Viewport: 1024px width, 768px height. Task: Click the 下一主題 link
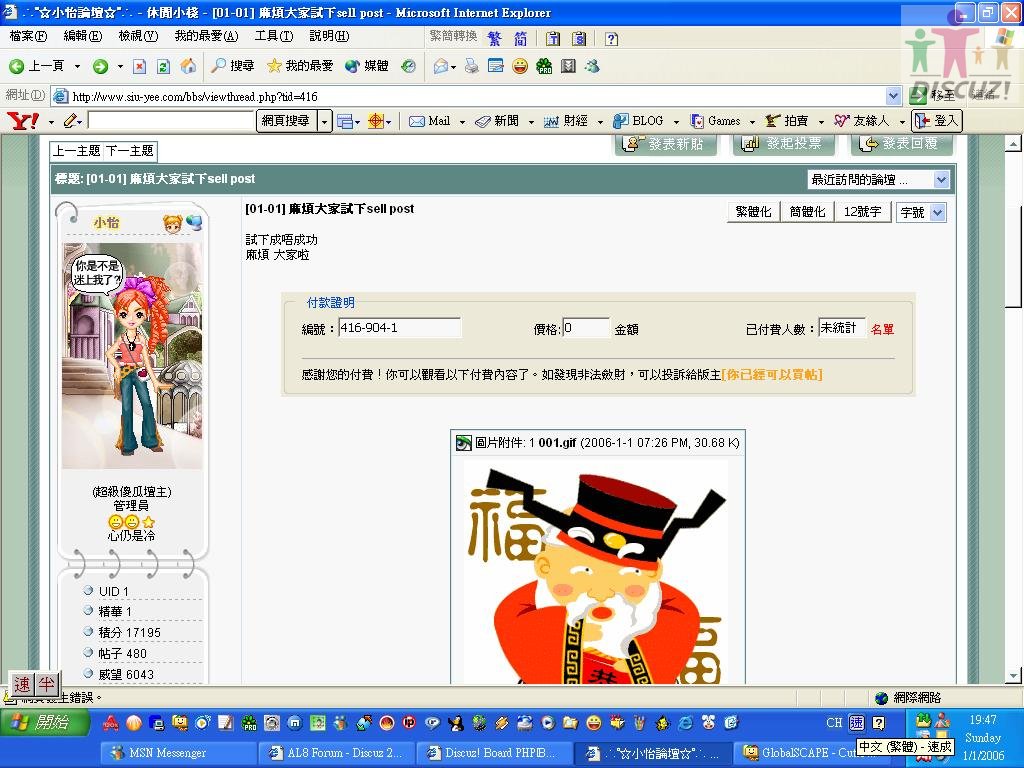[129, 151]
